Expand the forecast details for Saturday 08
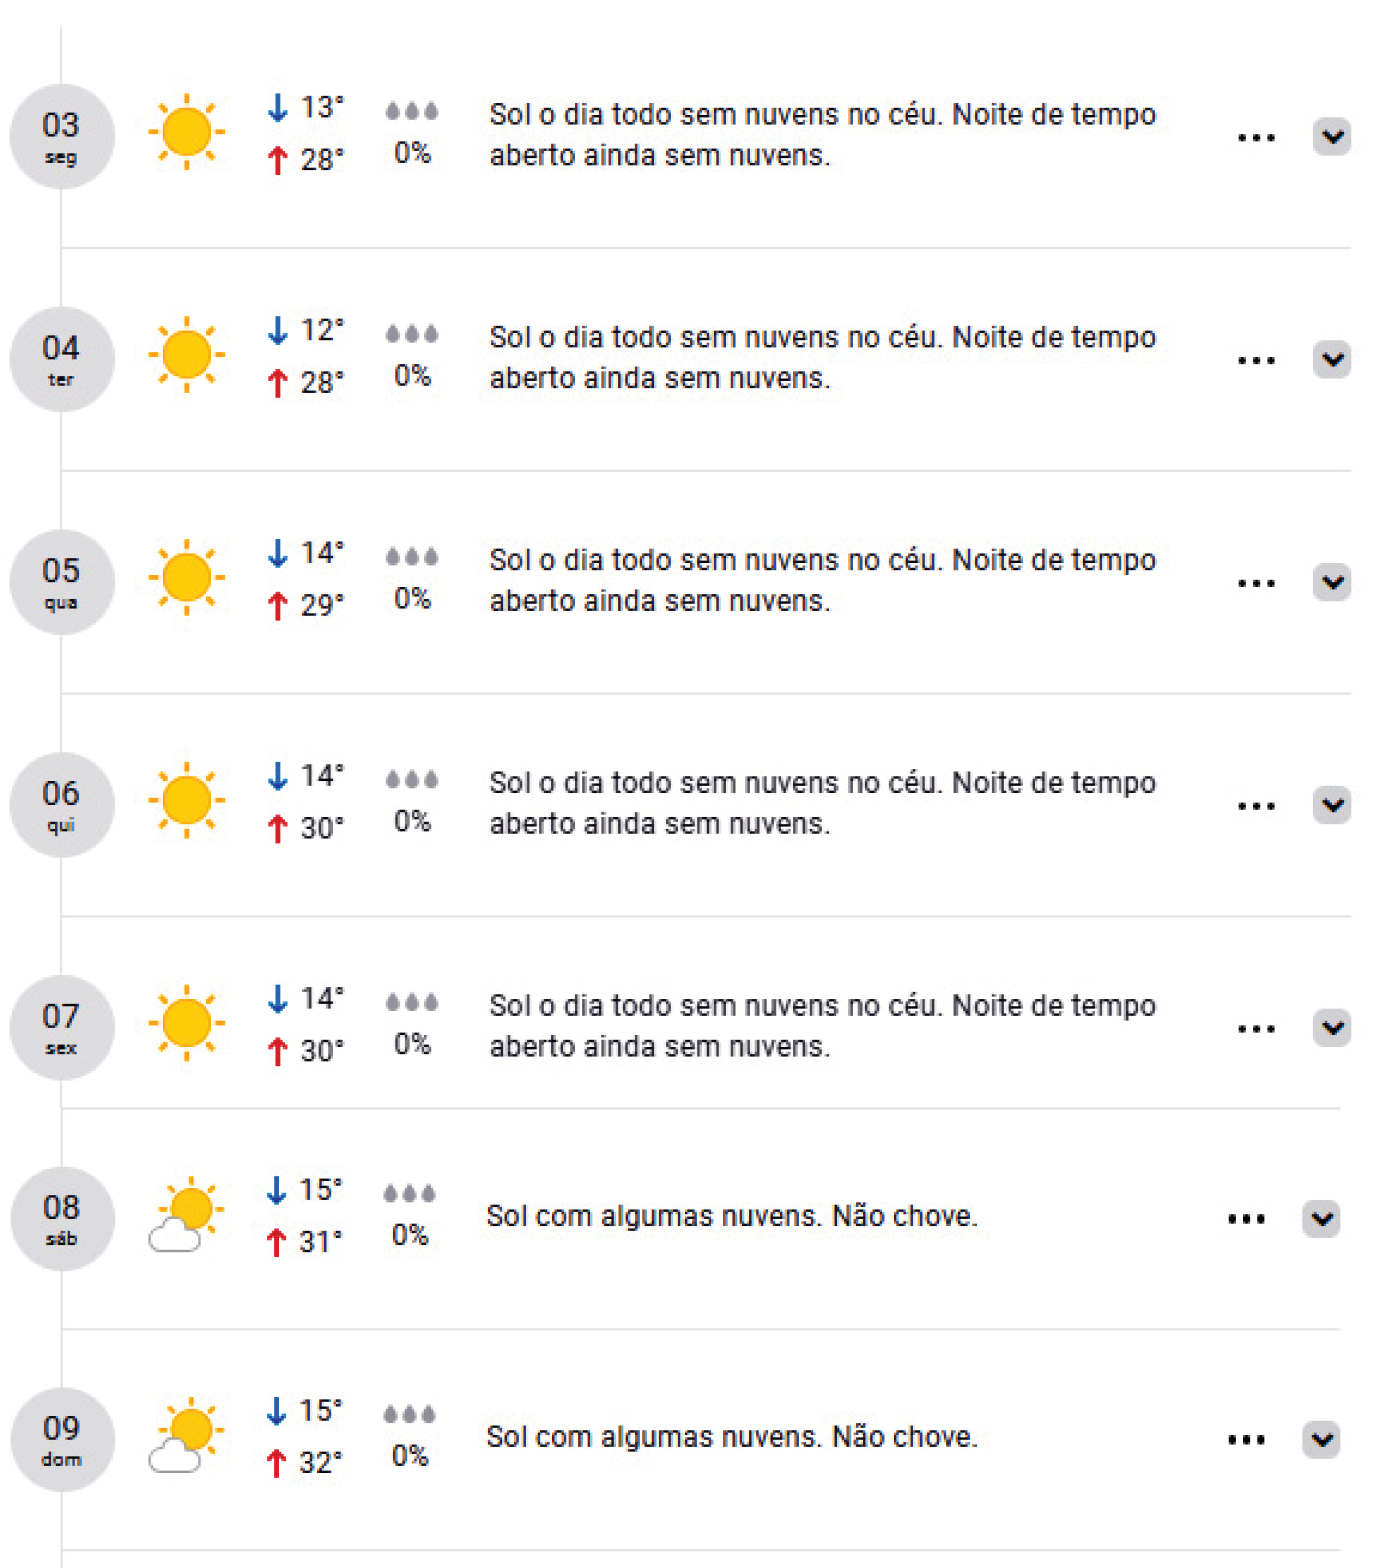Screen dimensions: 1376x1568 [x=1321, y=1219]
